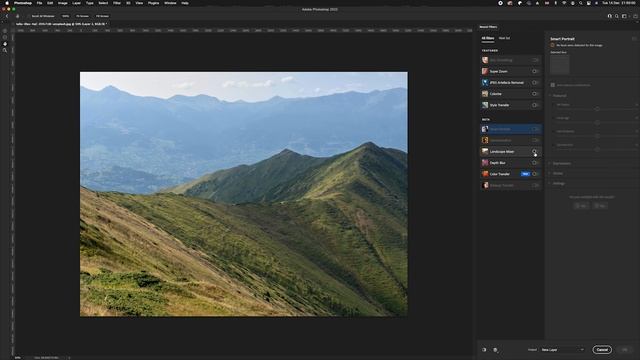Open the Apple menu
The image size is (640, 360).
tap(7, 3)
